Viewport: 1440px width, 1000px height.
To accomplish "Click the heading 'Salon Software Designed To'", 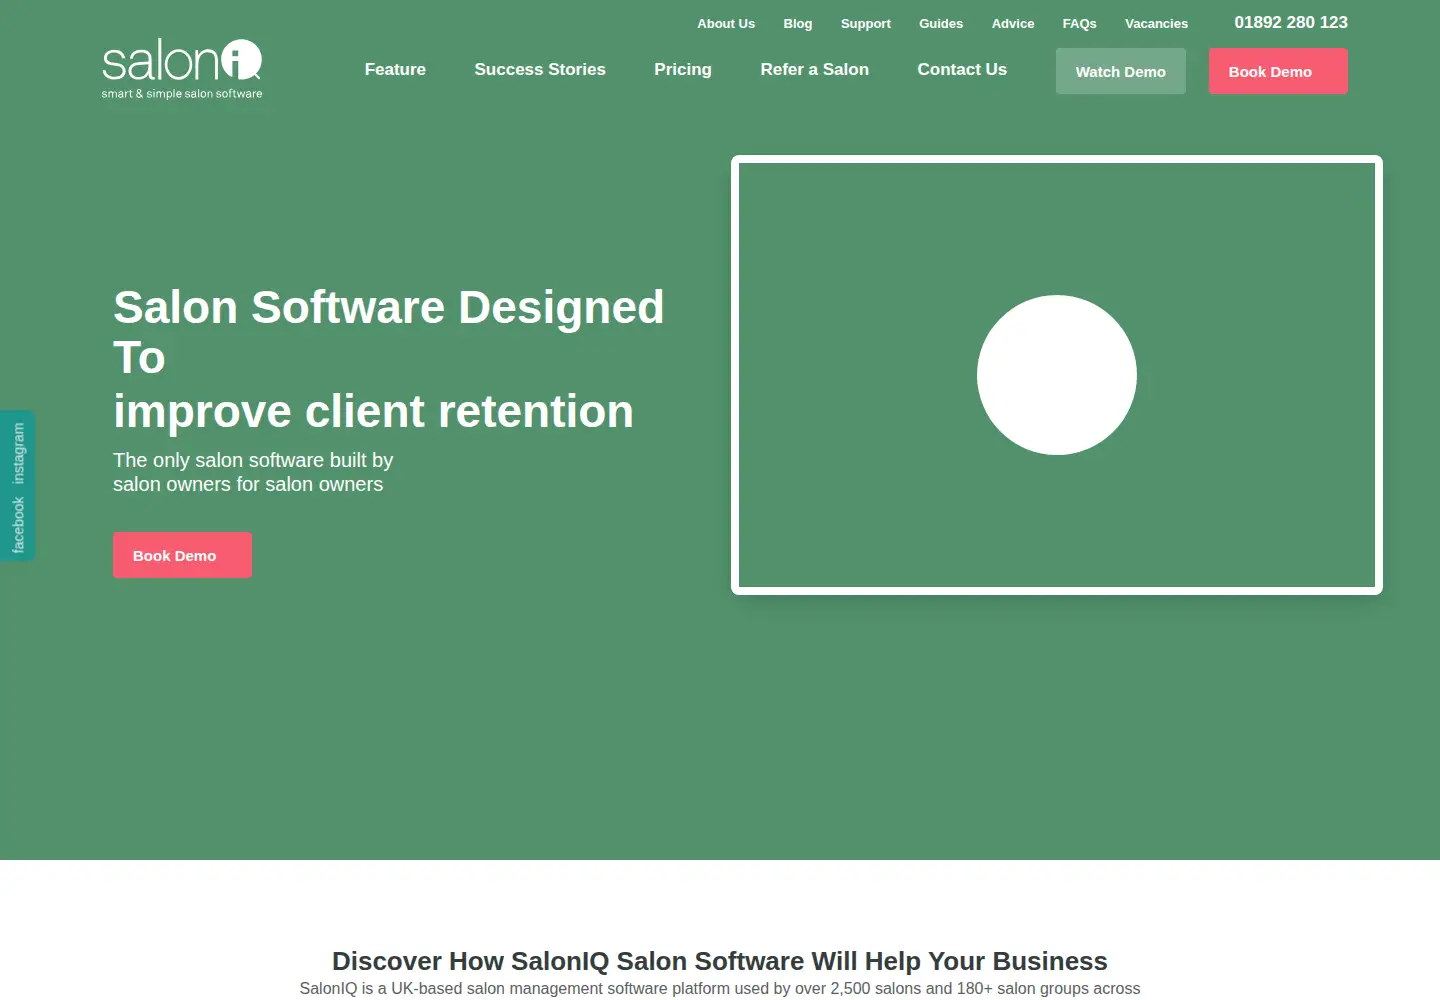I will [x=388, y=332].
